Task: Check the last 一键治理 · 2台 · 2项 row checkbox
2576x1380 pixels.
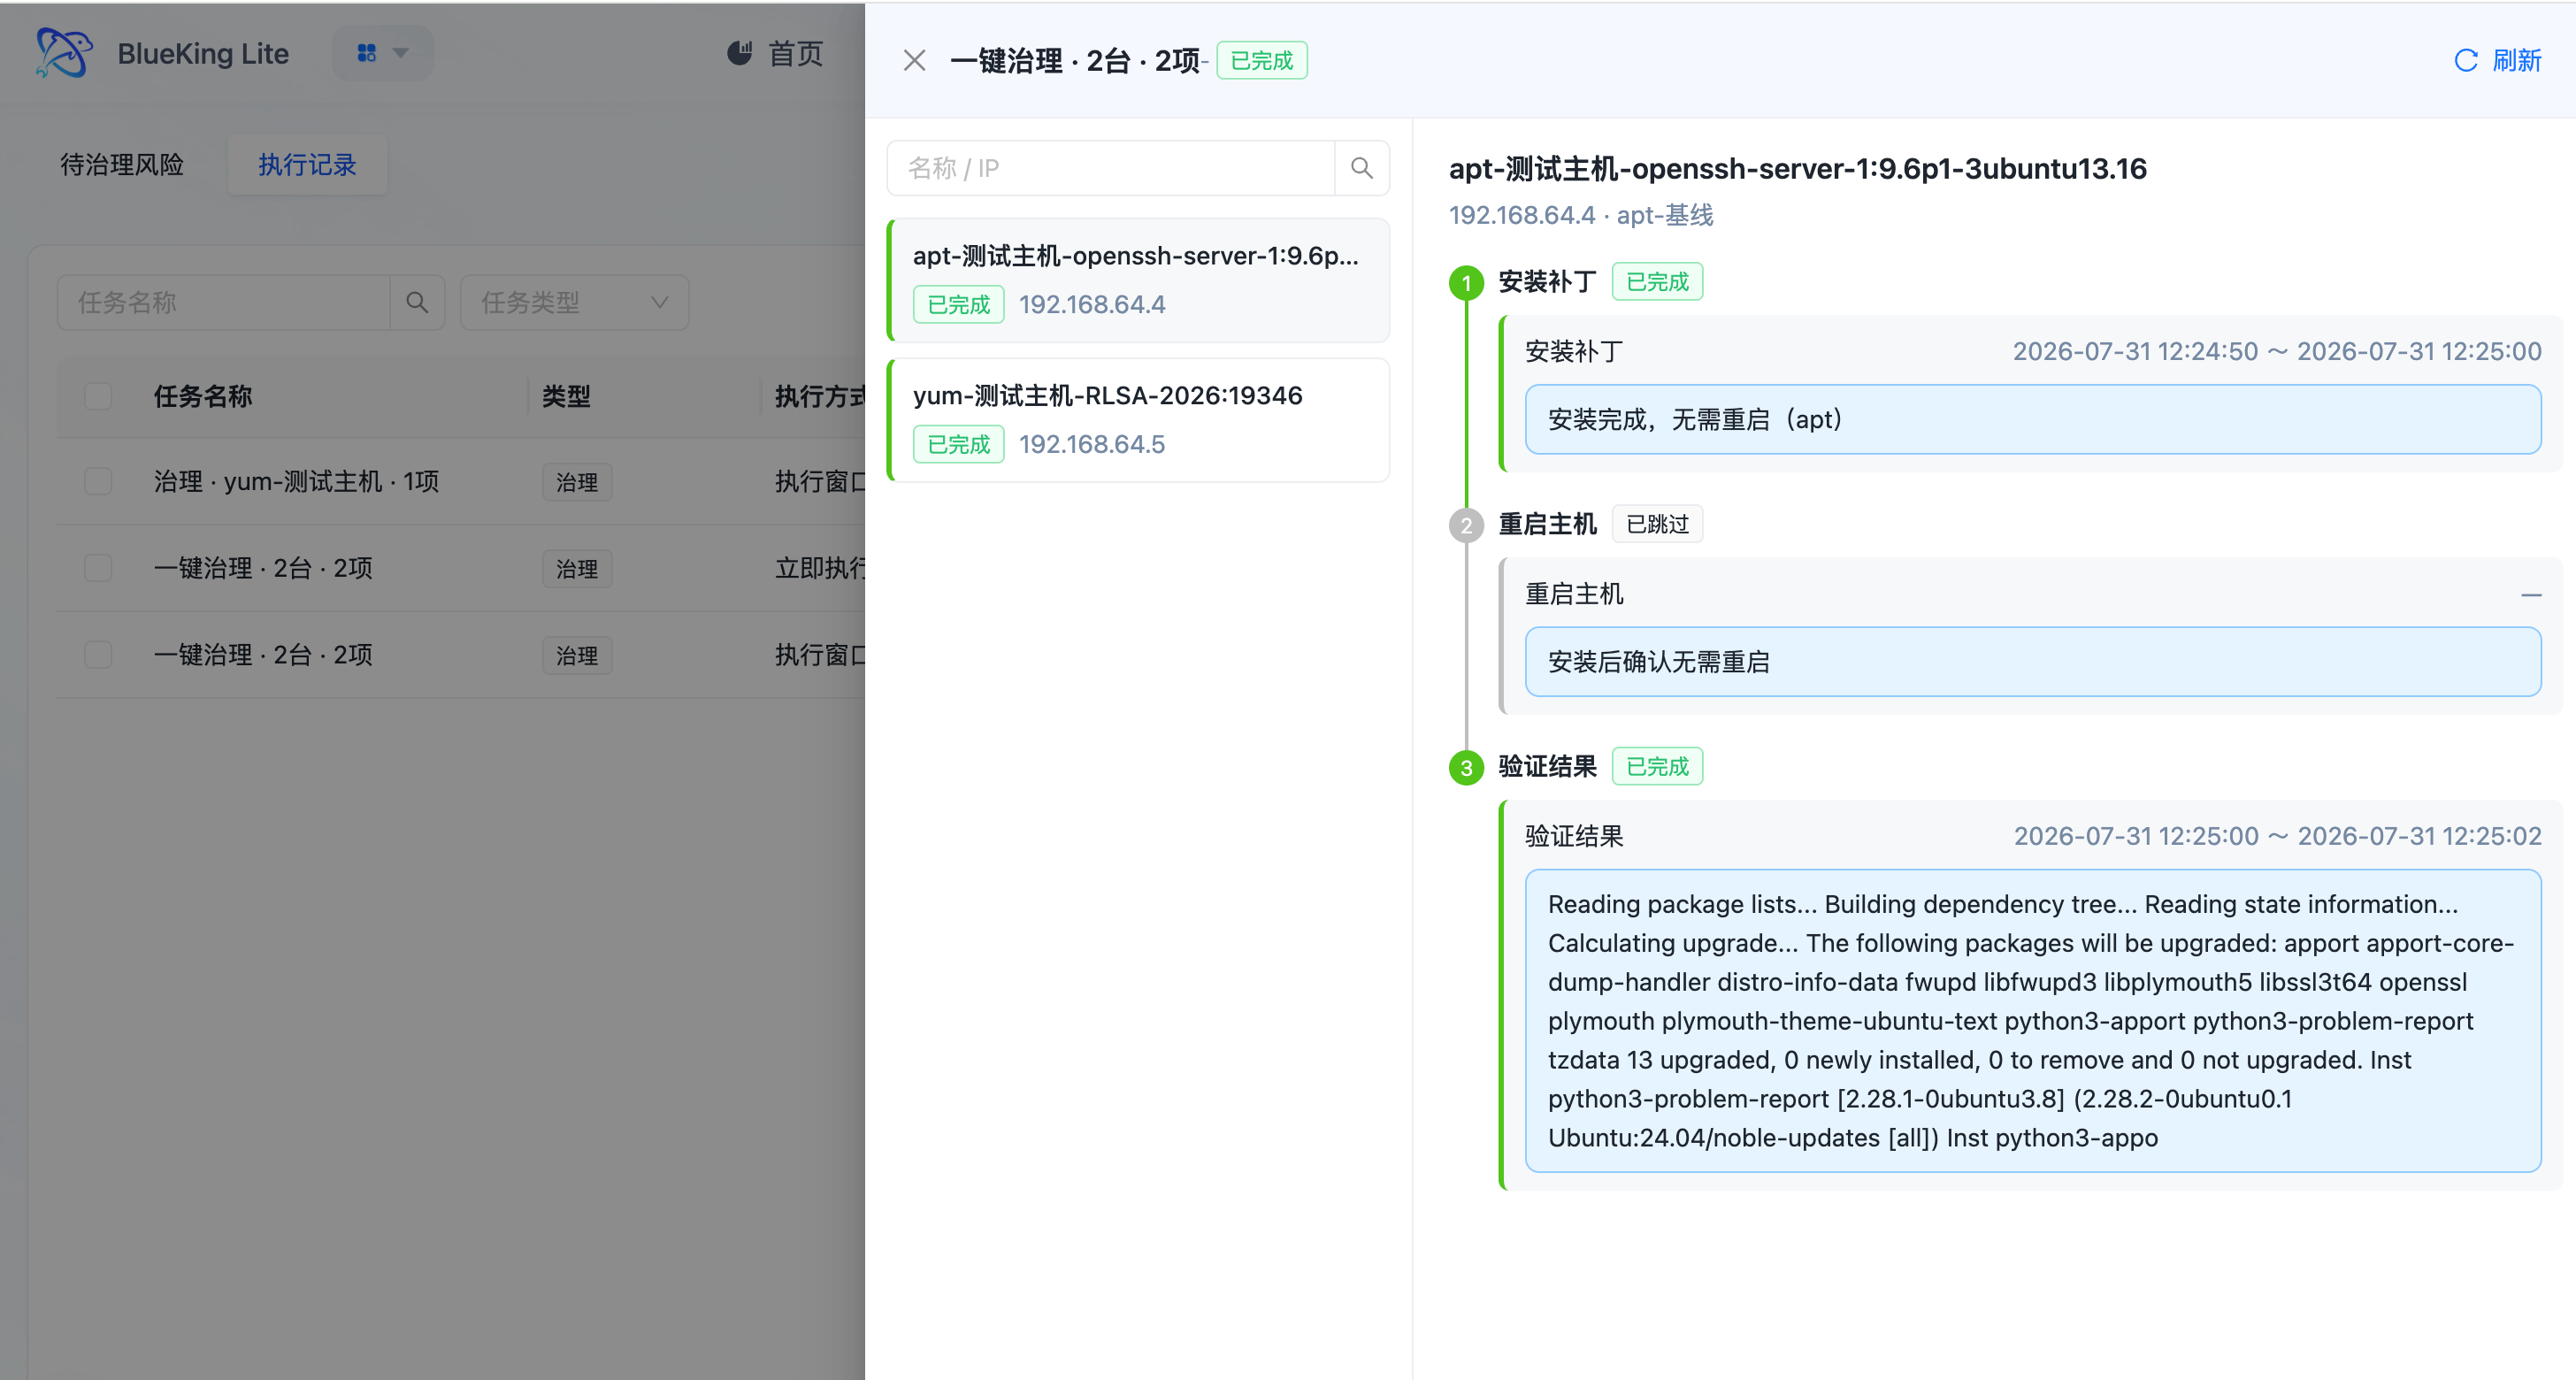Action: coord(98,655)
